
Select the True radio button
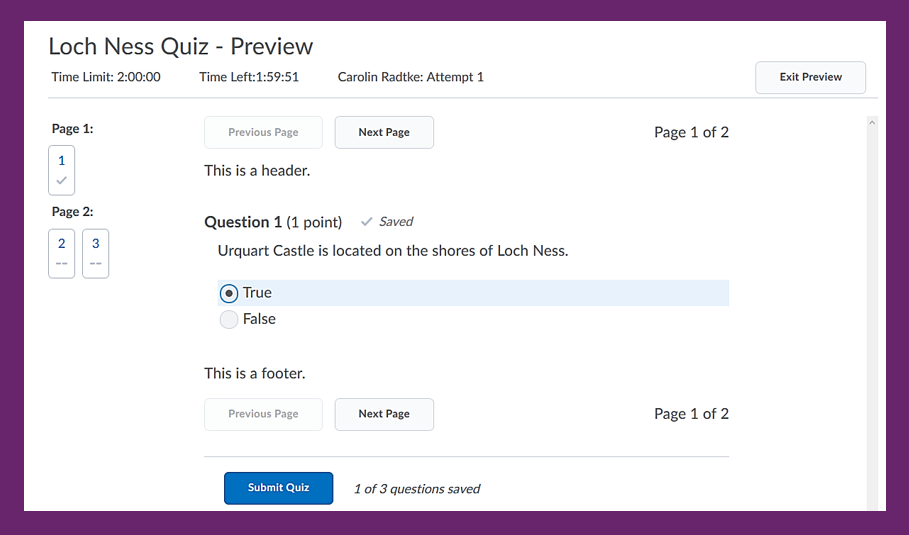(228, 293)
